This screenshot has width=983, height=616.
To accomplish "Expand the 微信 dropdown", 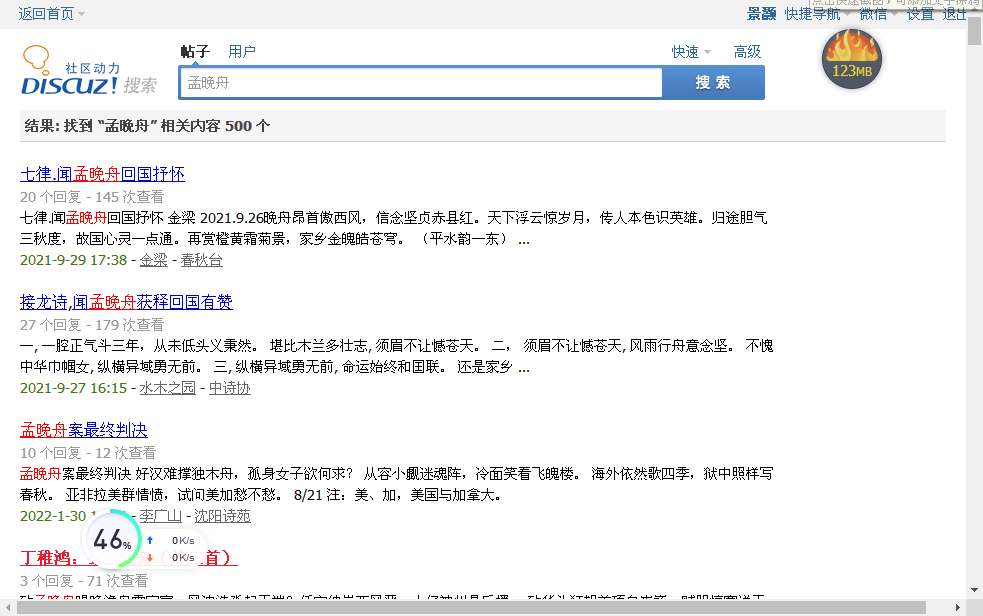I will pyautogui.click(x=878, y=14).
